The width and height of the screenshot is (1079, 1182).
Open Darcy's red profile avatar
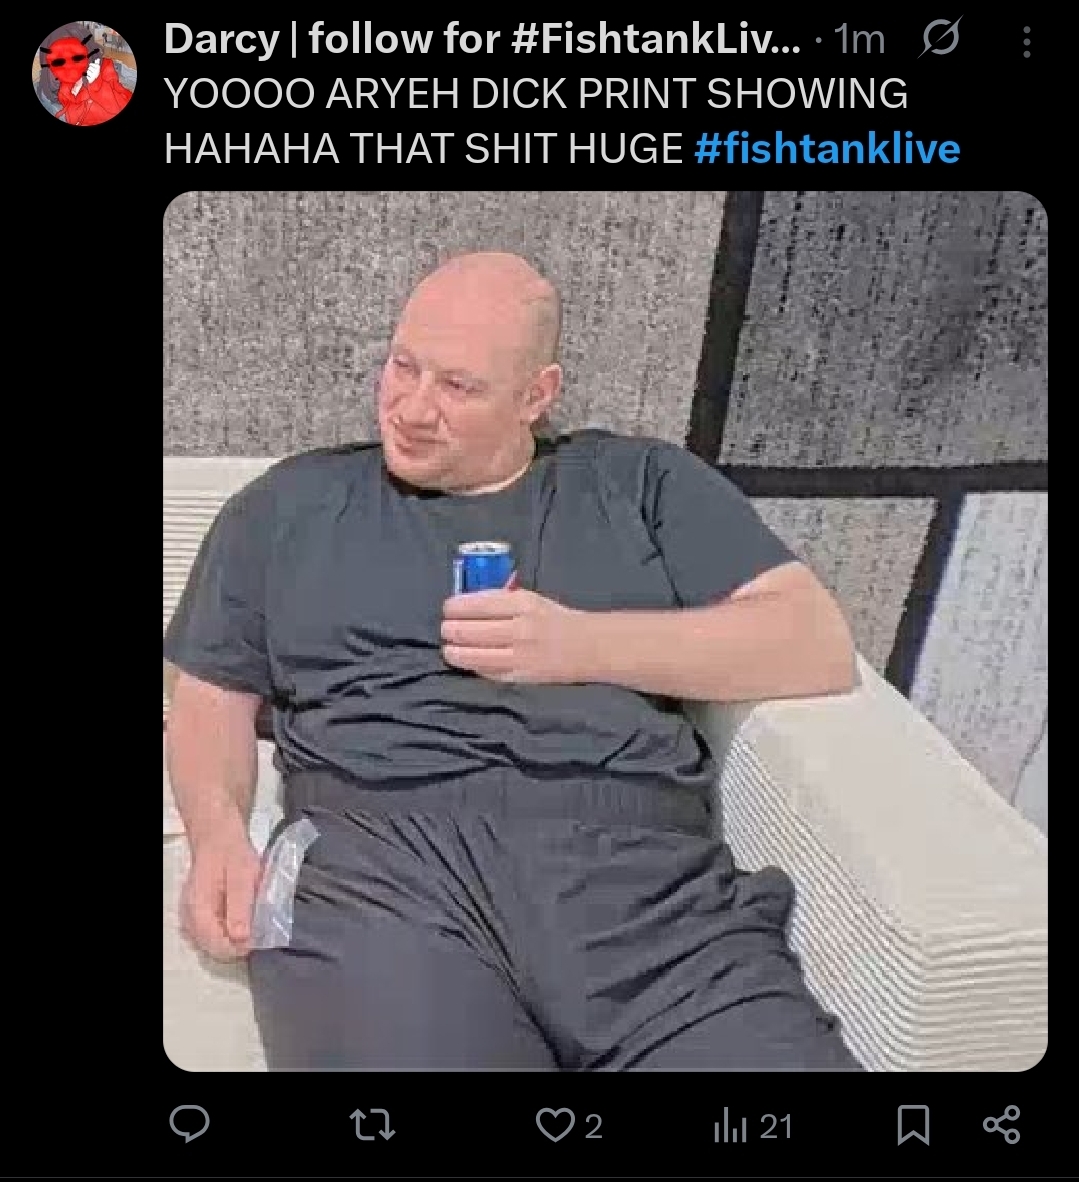click(x=84, y=73)
